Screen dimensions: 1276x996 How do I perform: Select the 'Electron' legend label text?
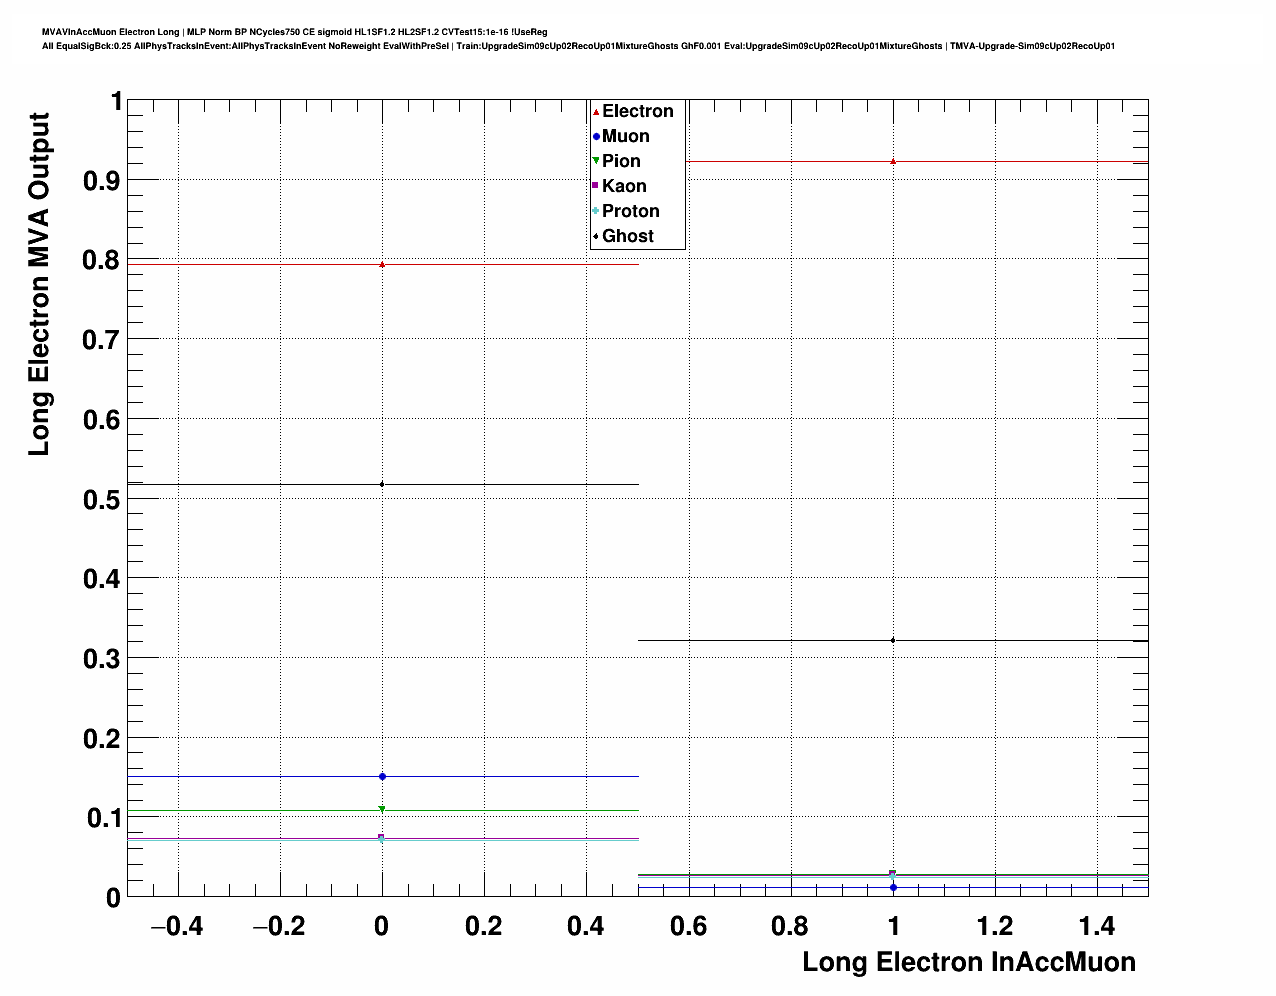[x=637, y=111]
